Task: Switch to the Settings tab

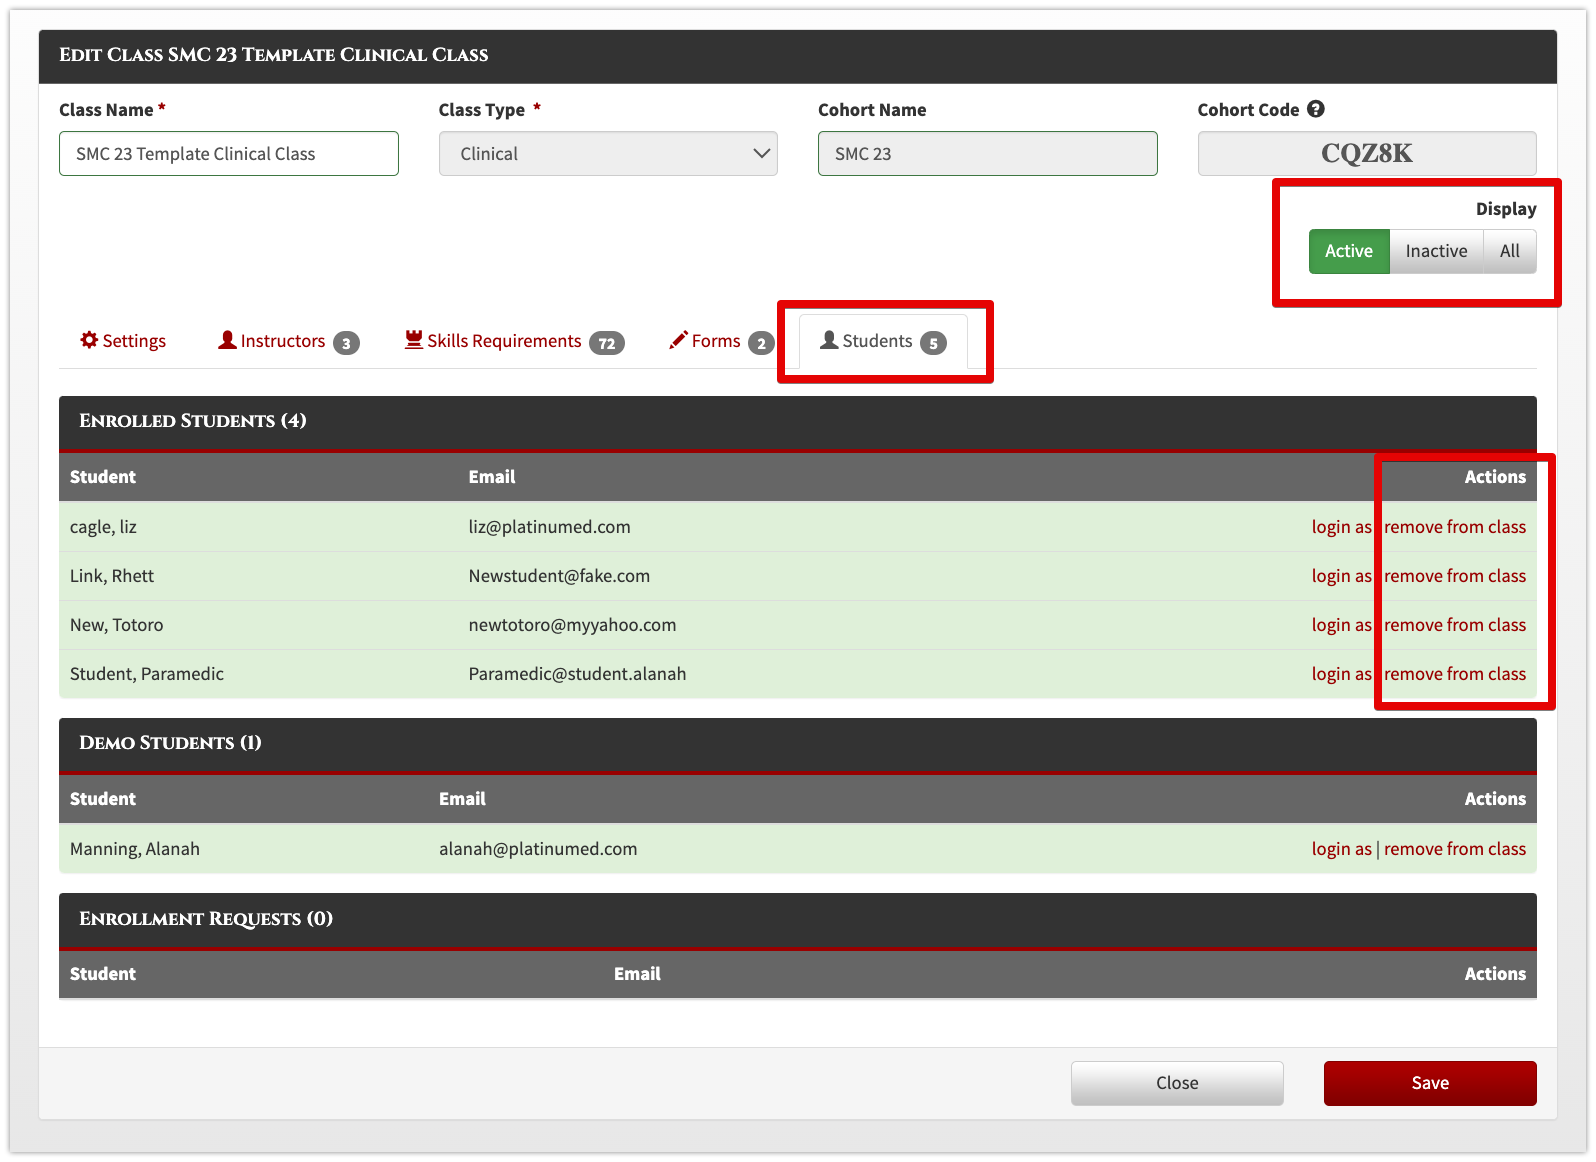Action: pyautogui.click(x=123, y=341)
